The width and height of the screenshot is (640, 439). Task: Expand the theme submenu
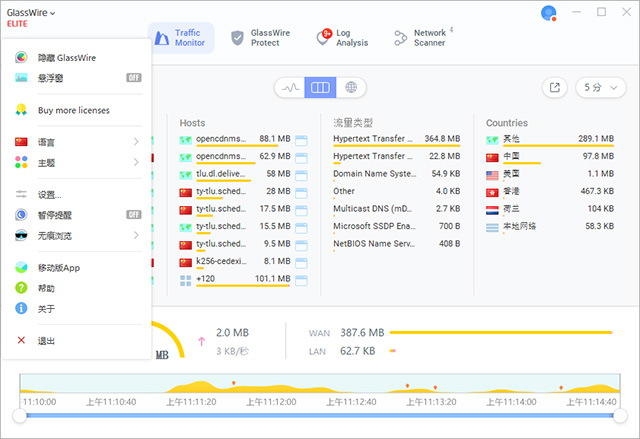[x=136, y=162]
